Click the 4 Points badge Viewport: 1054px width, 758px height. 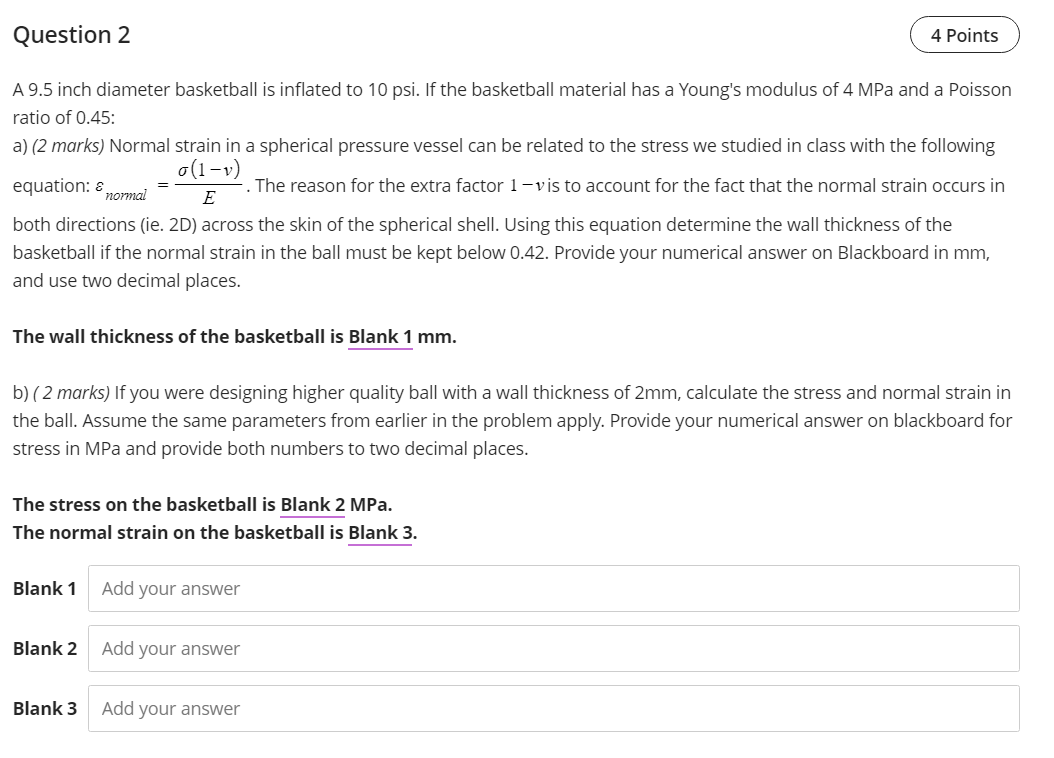tap(963, 34)
